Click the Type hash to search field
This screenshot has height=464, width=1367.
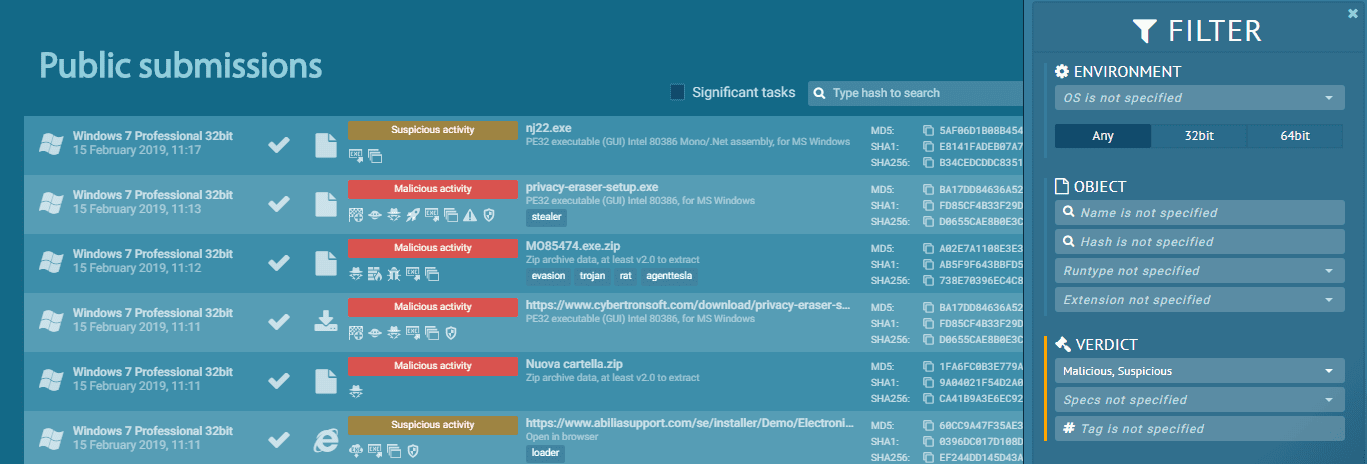pyautogui.click(x=915, y=93)
